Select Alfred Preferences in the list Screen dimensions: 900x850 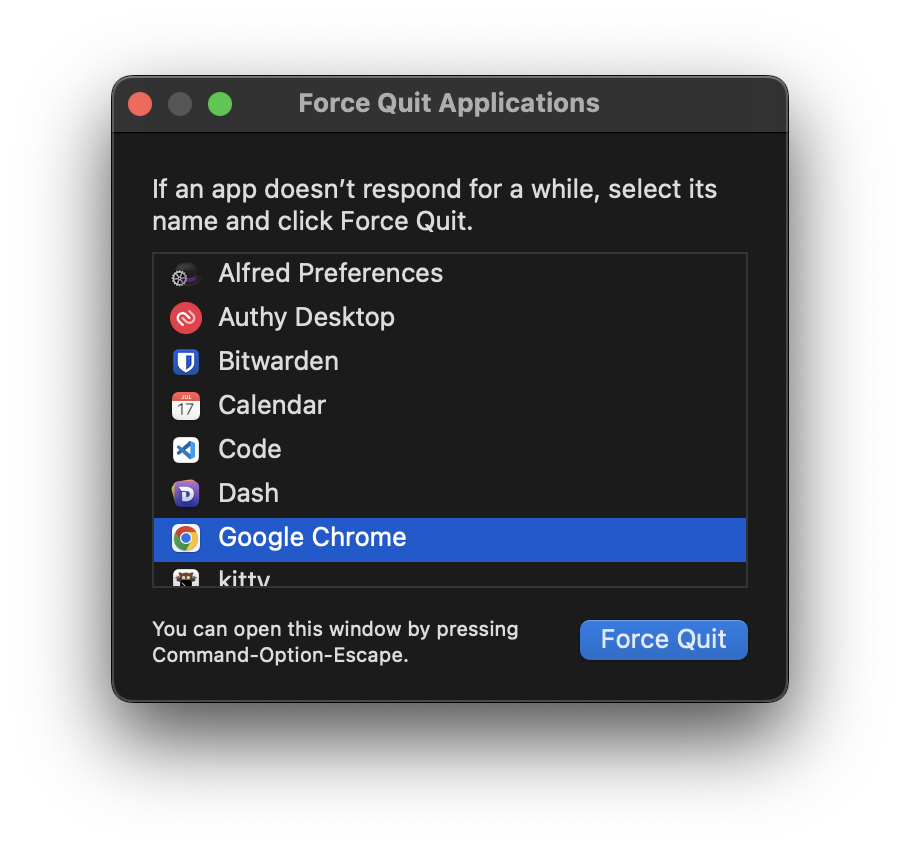point(450,274)
